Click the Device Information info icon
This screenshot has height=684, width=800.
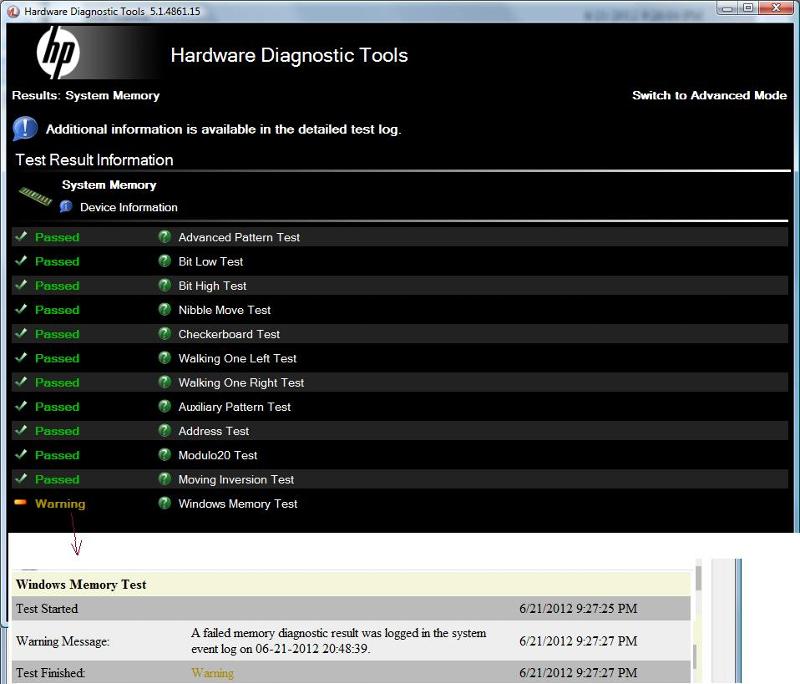pos(66,207)
